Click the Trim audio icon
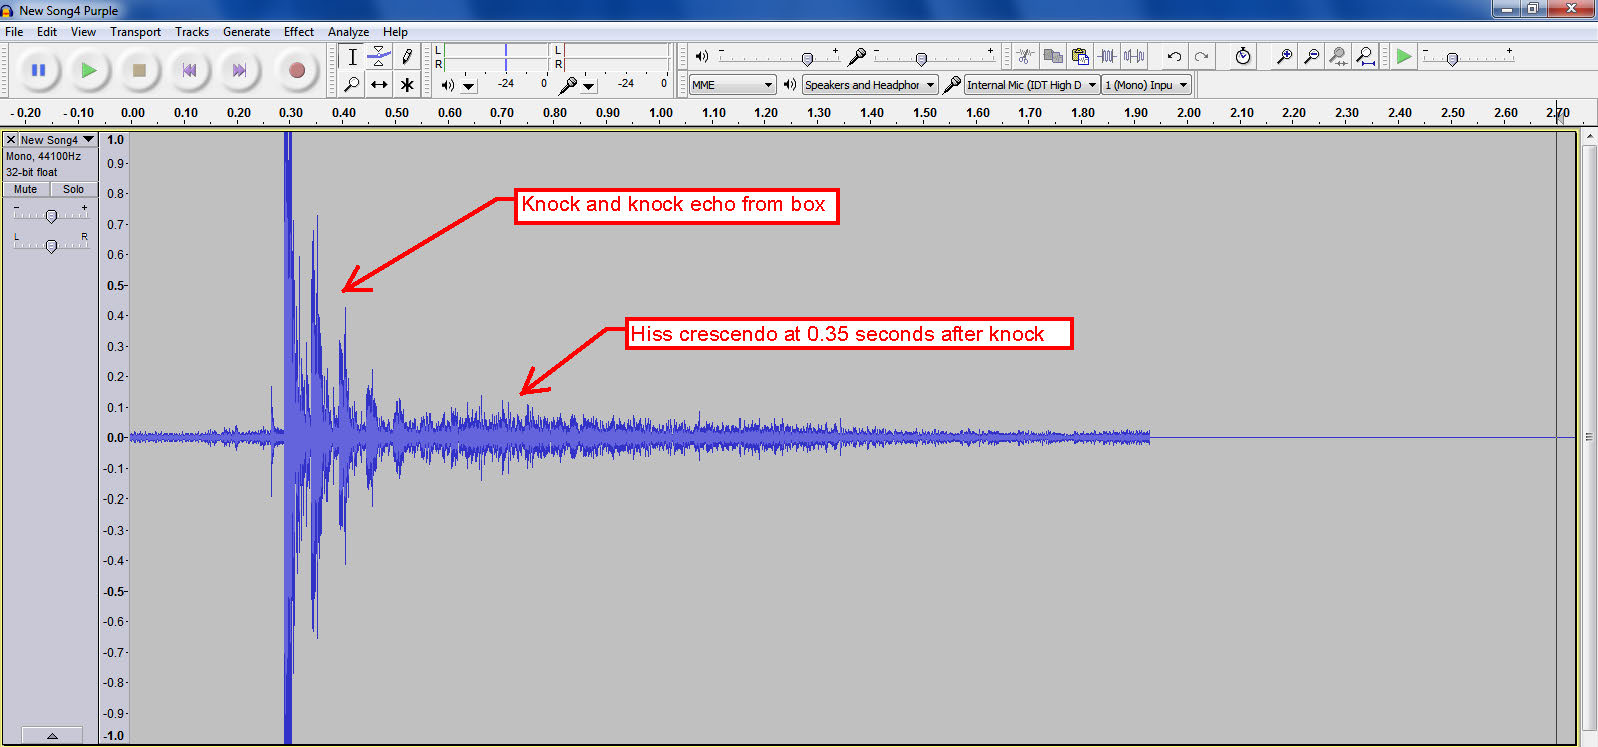This screenshot has height=747, width=1598. [x=1106, y=57]
